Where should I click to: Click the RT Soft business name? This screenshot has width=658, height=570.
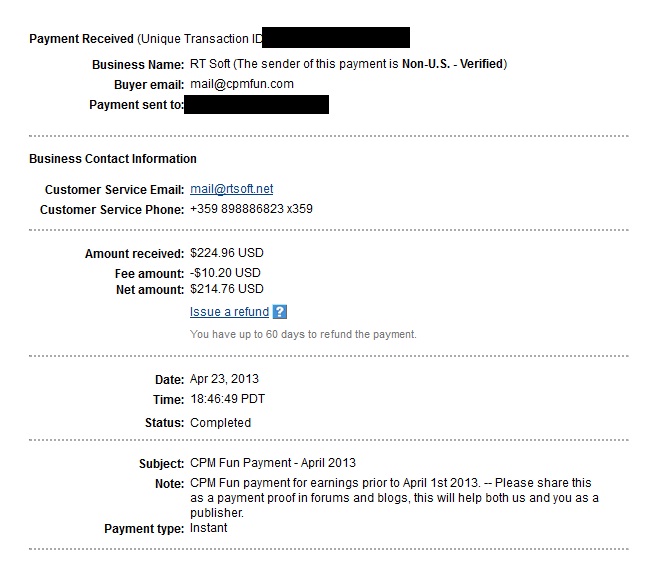tap(210, 64)
